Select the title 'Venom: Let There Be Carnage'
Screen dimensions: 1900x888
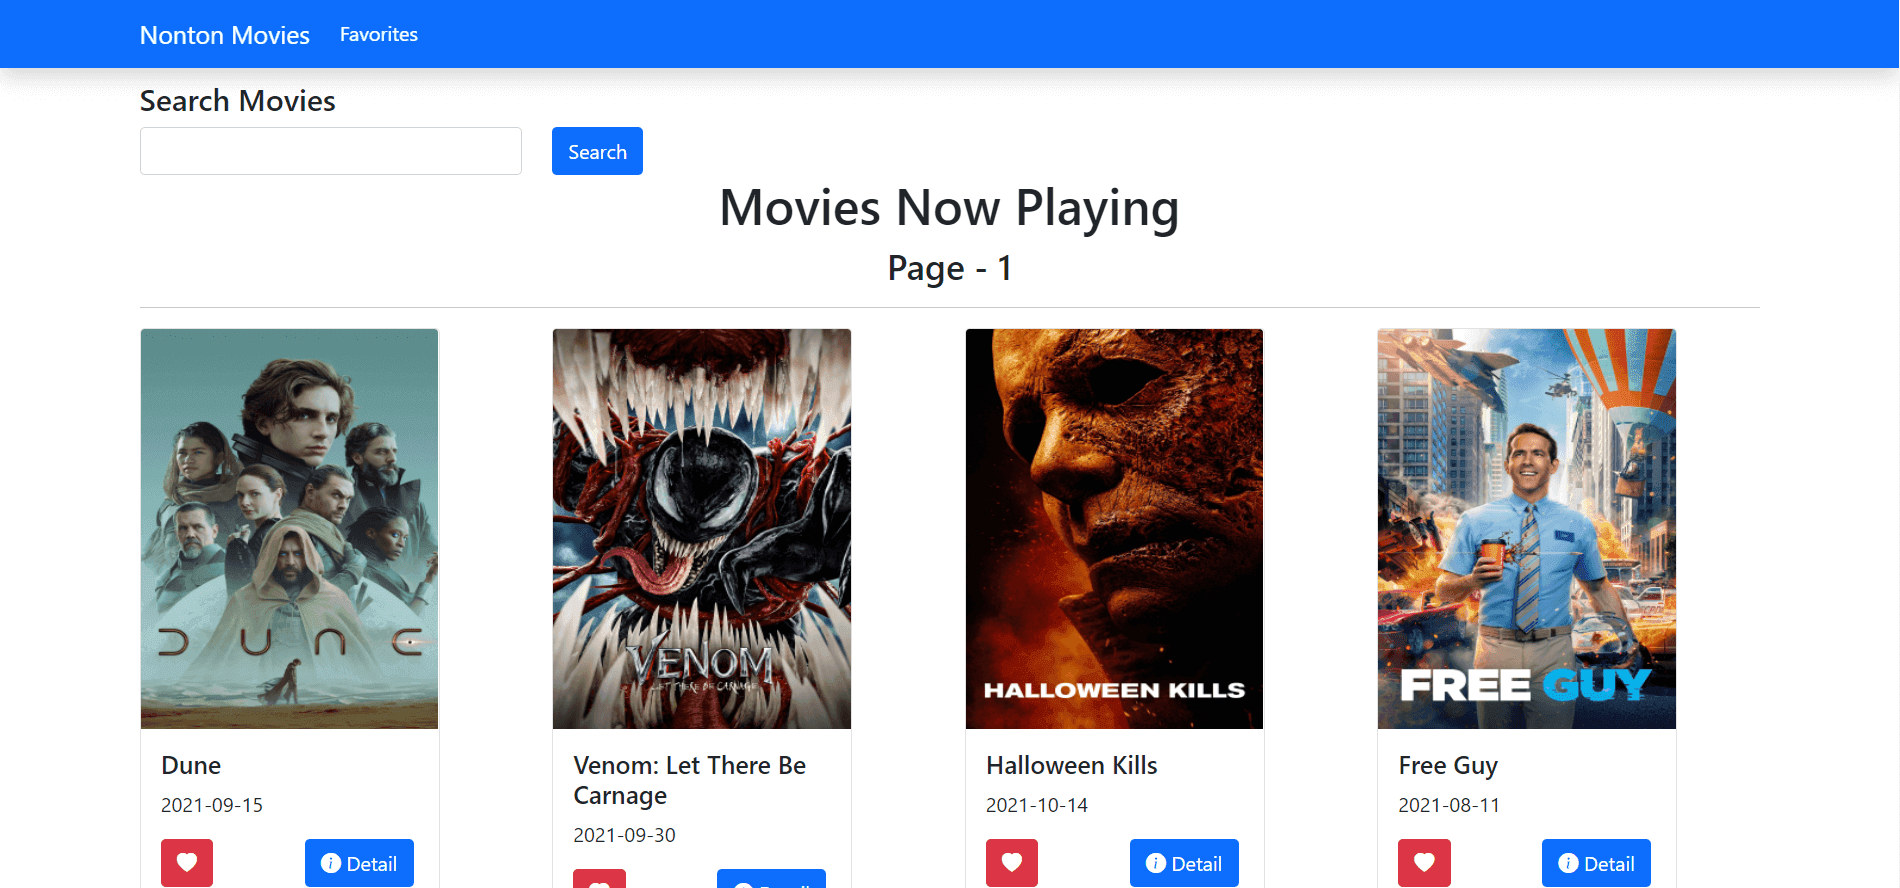point(690,780)
